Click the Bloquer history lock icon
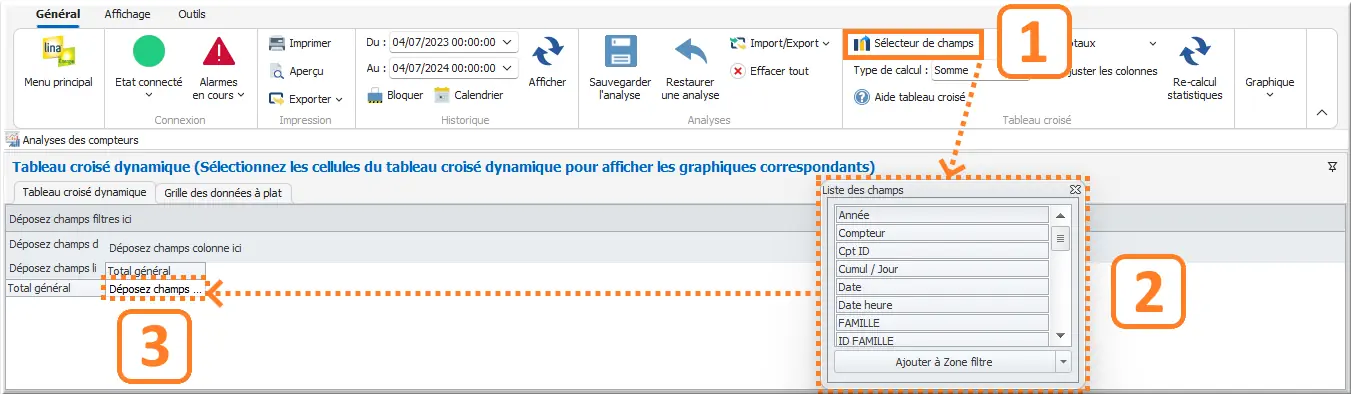The image size is (1351, 394). 375,95
